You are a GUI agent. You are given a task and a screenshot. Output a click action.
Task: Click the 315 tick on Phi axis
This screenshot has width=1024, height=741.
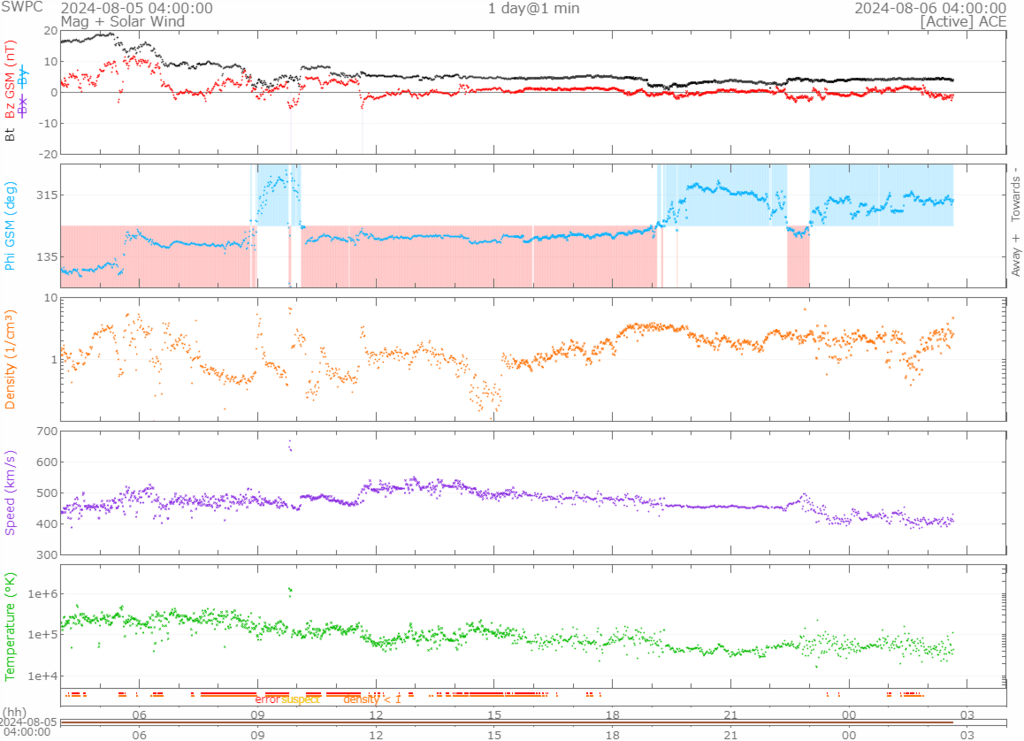point(47,195)
